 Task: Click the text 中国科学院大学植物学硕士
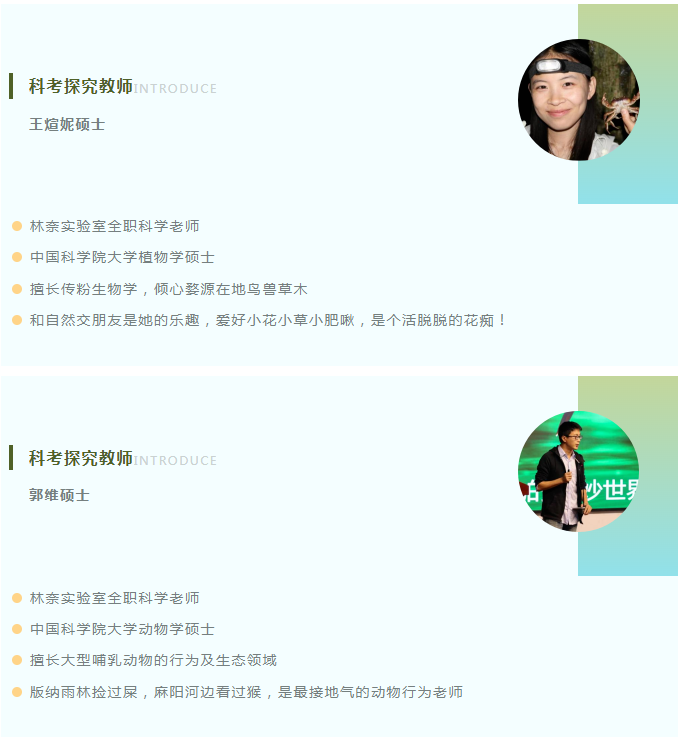(122, 257)
